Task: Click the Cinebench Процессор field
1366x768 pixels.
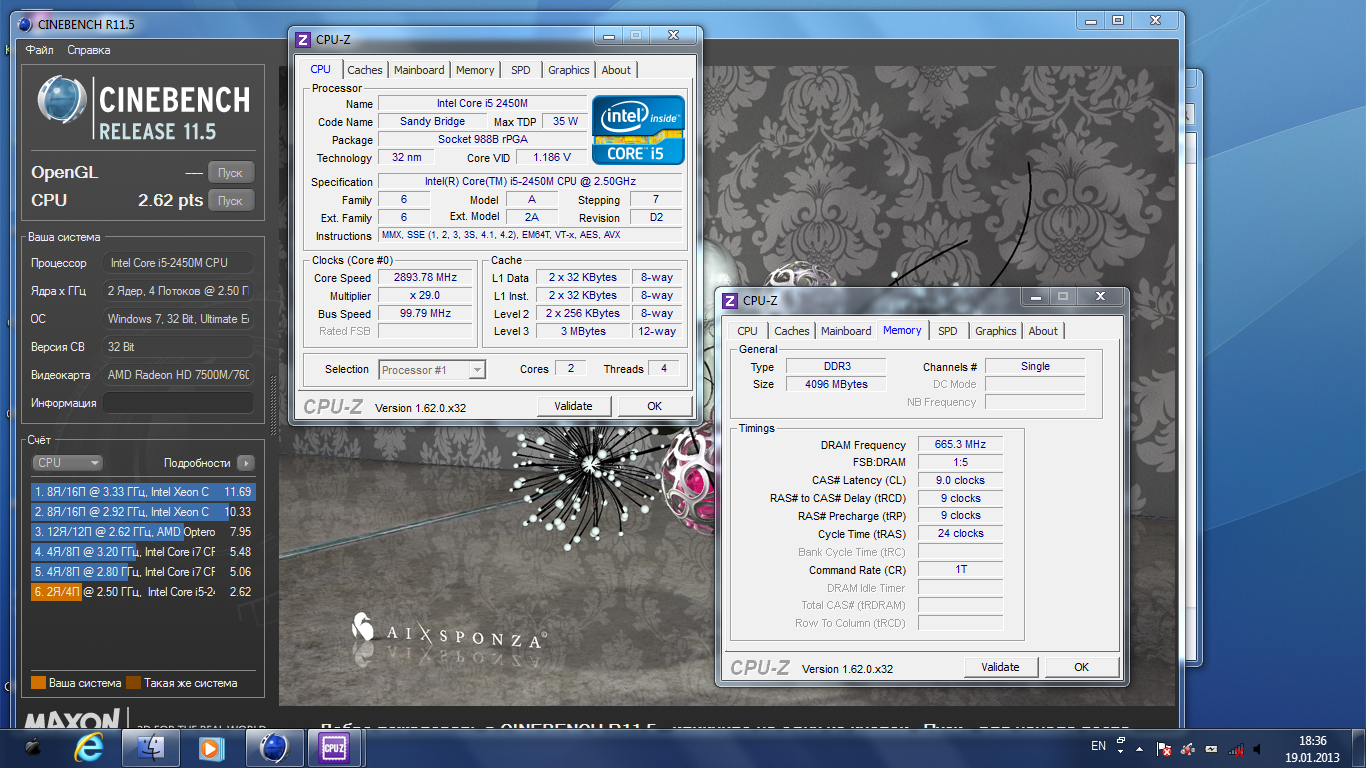Action: 179,263
